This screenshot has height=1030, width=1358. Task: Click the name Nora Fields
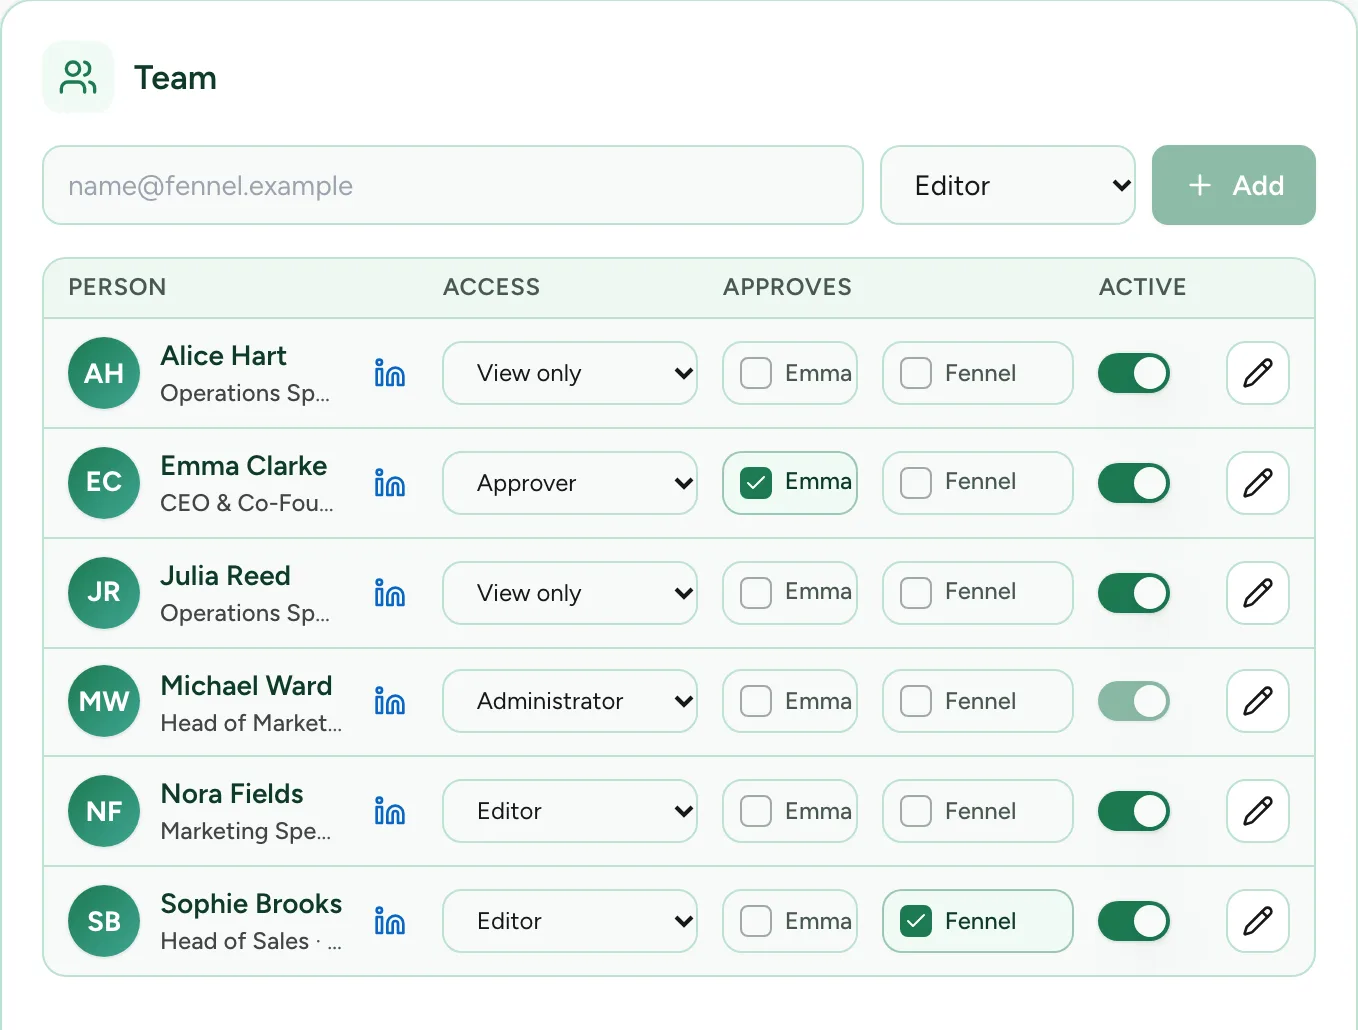pos(232,794)
